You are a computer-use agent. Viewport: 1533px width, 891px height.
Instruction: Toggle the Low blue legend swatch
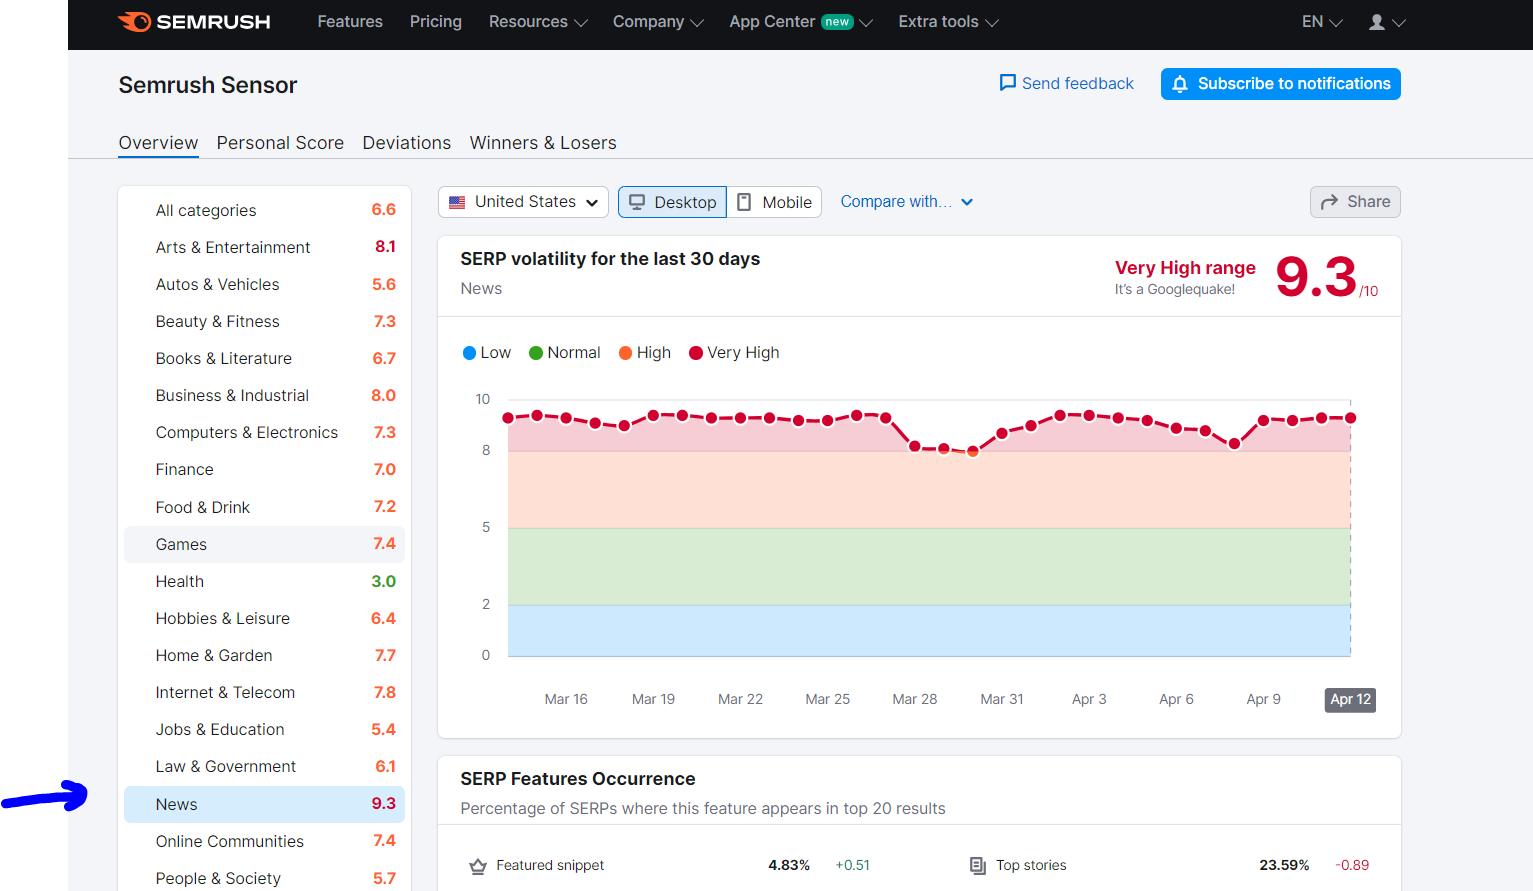pos(470,353)
